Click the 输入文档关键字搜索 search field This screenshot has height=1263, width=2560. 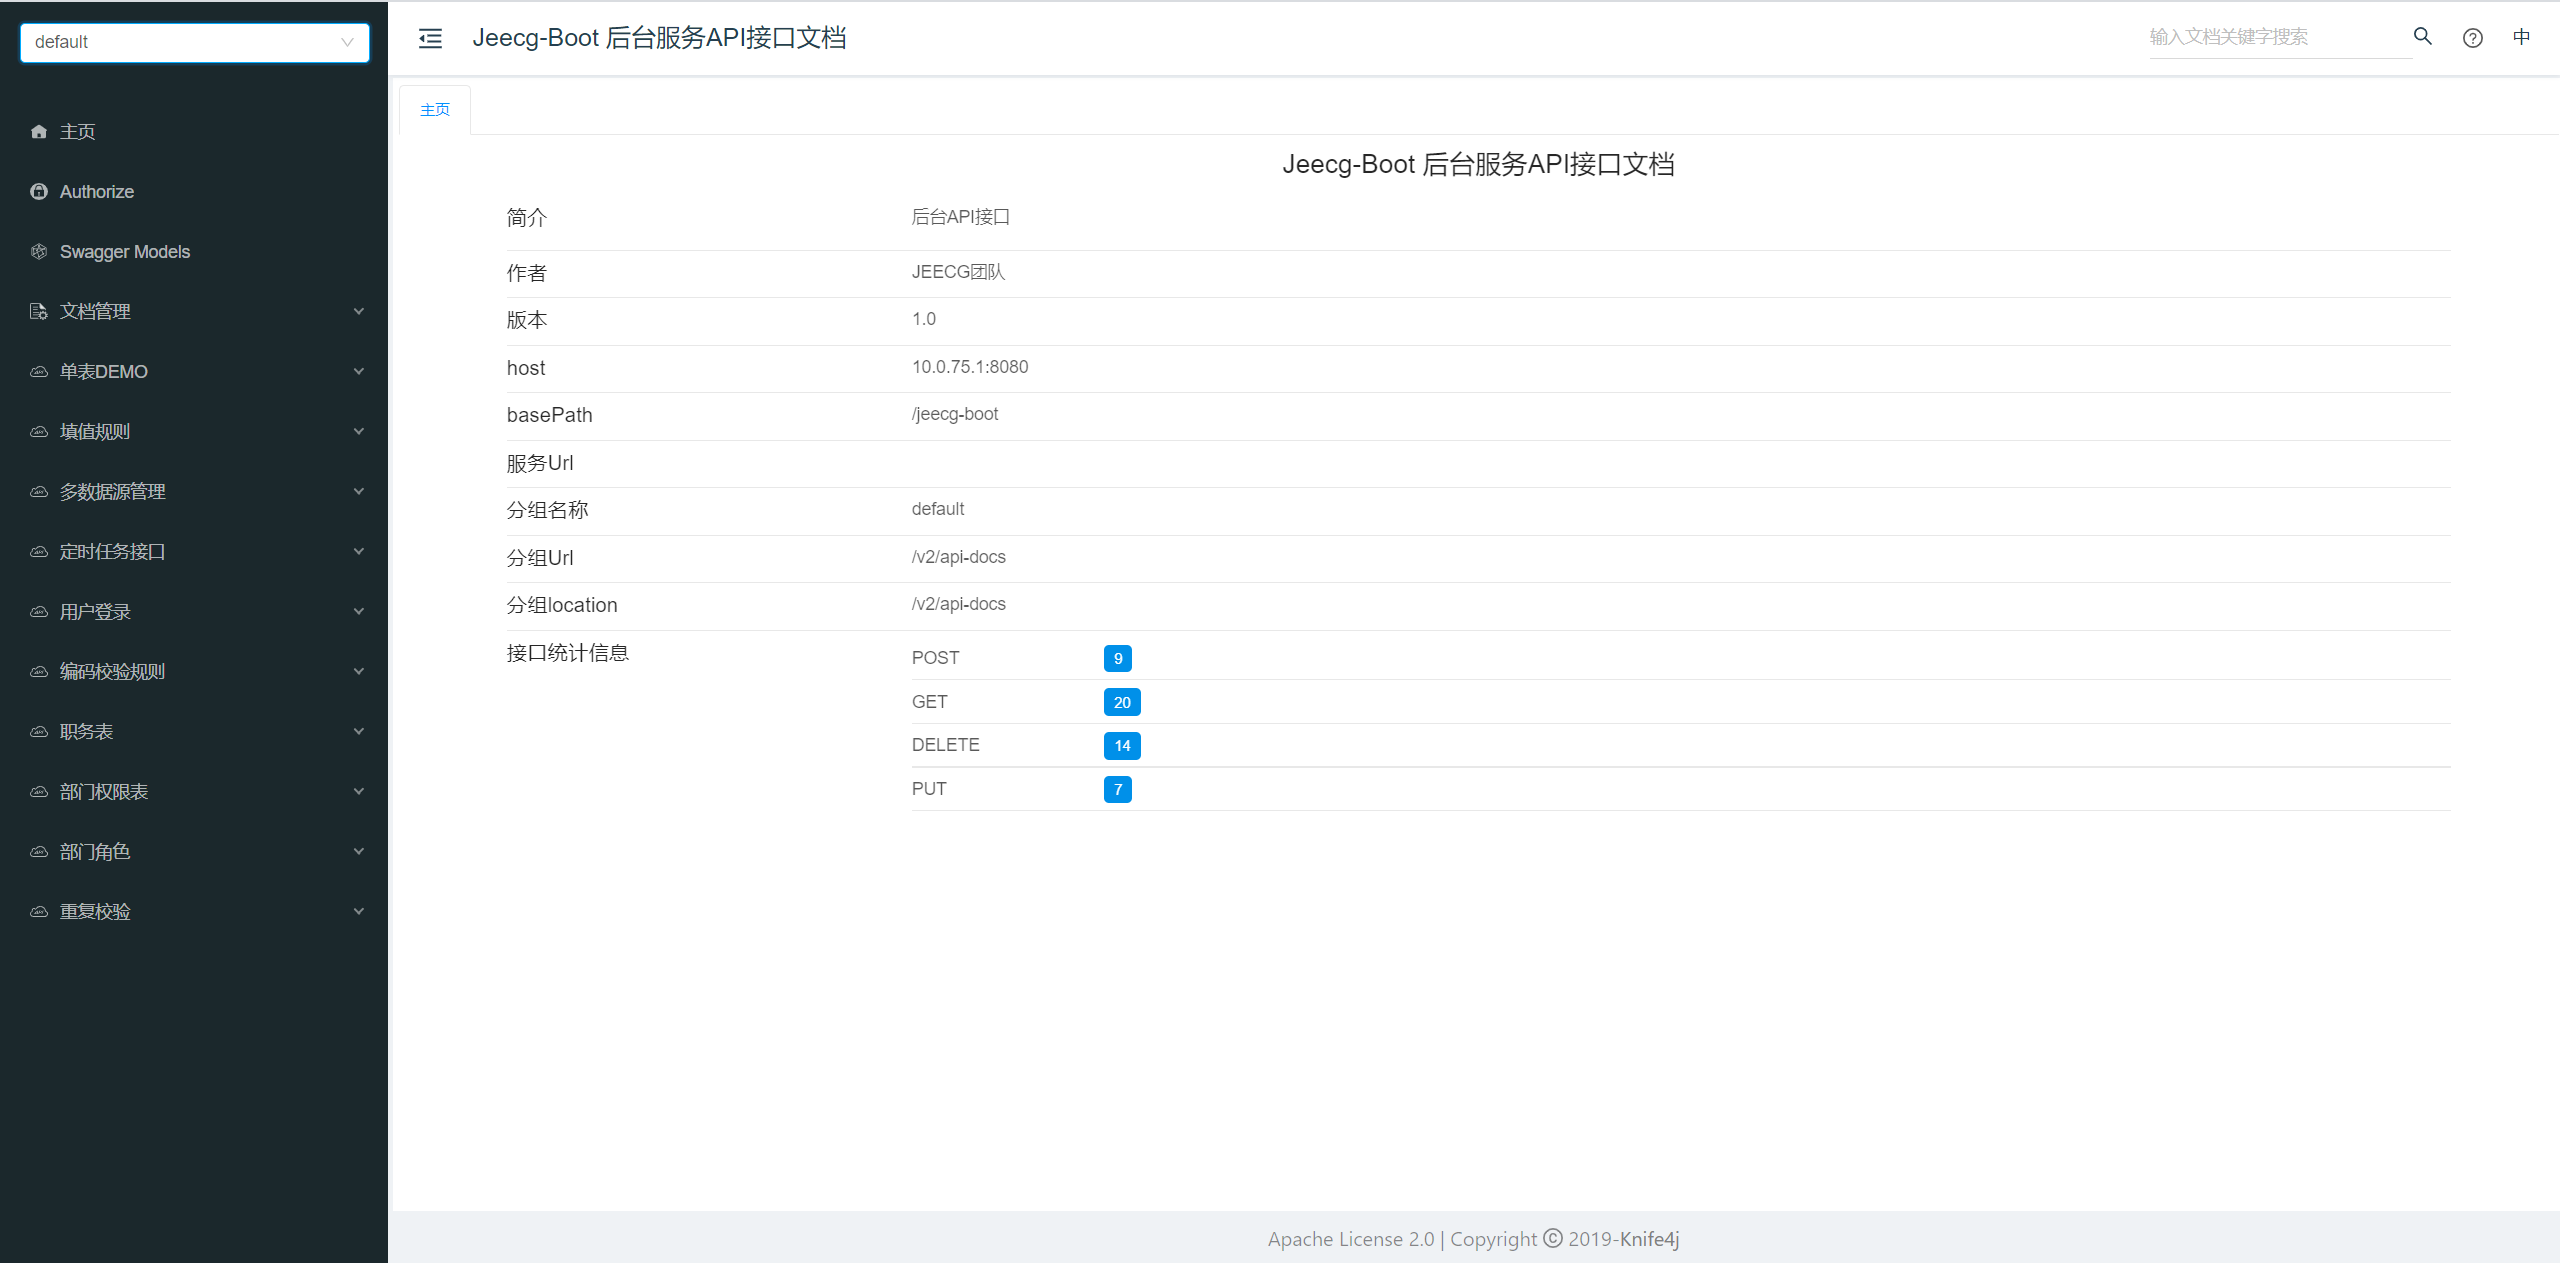[x=2280, y=37]
